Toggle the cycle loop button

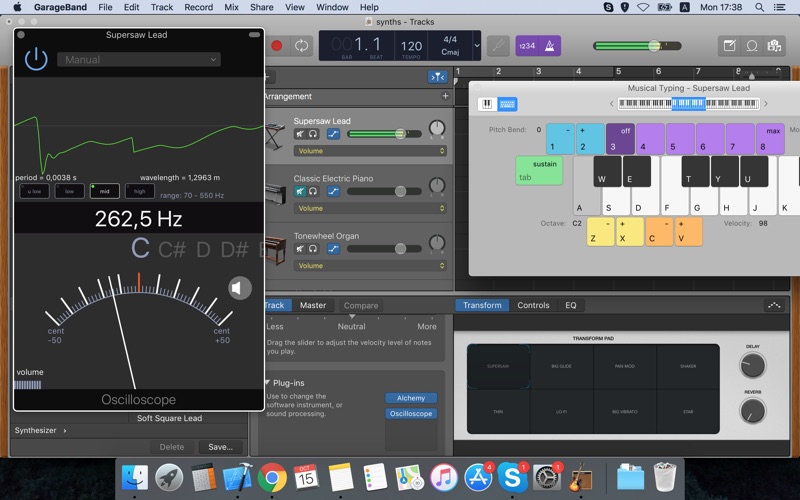click(302, 46)
